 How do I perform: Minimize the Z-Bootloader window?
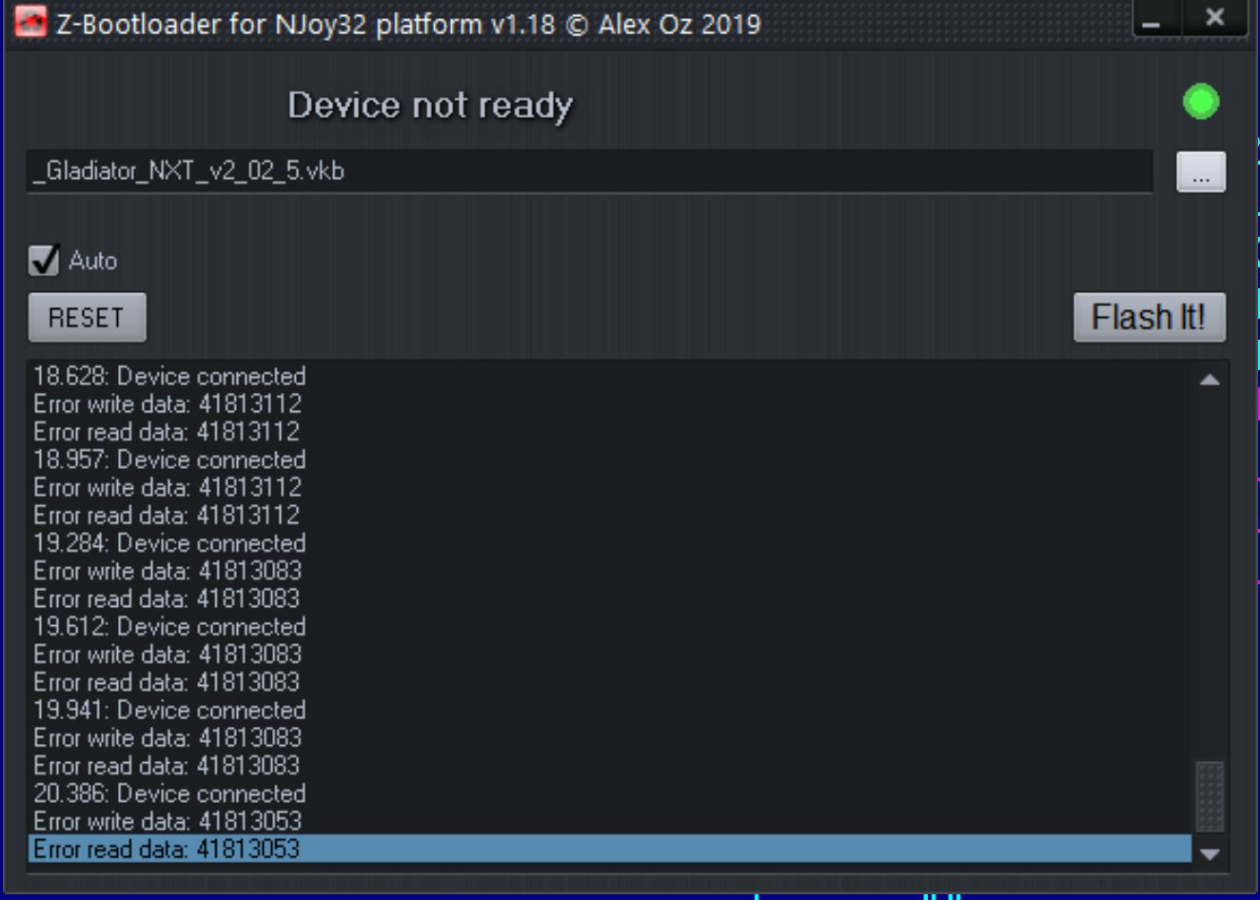click(x=1154, y=18)
